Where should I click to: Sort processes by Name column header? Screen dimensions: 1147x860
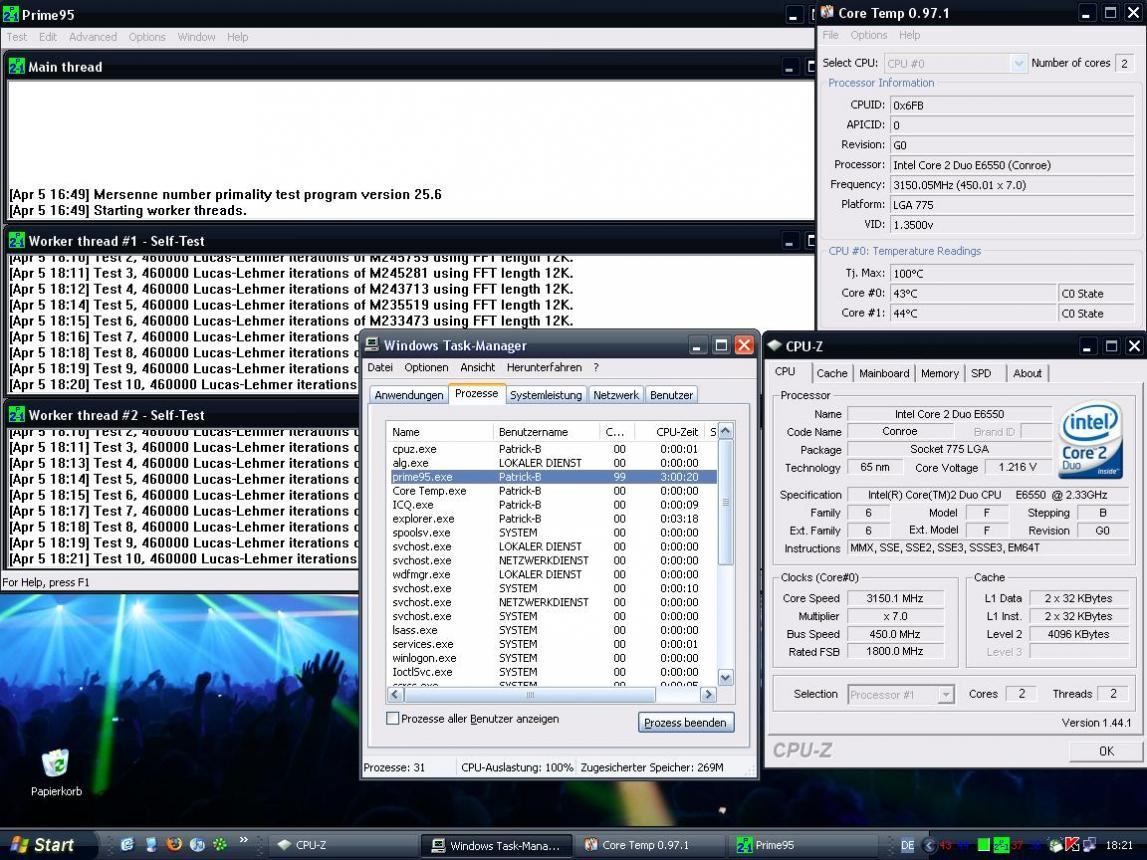coord(440,431)
